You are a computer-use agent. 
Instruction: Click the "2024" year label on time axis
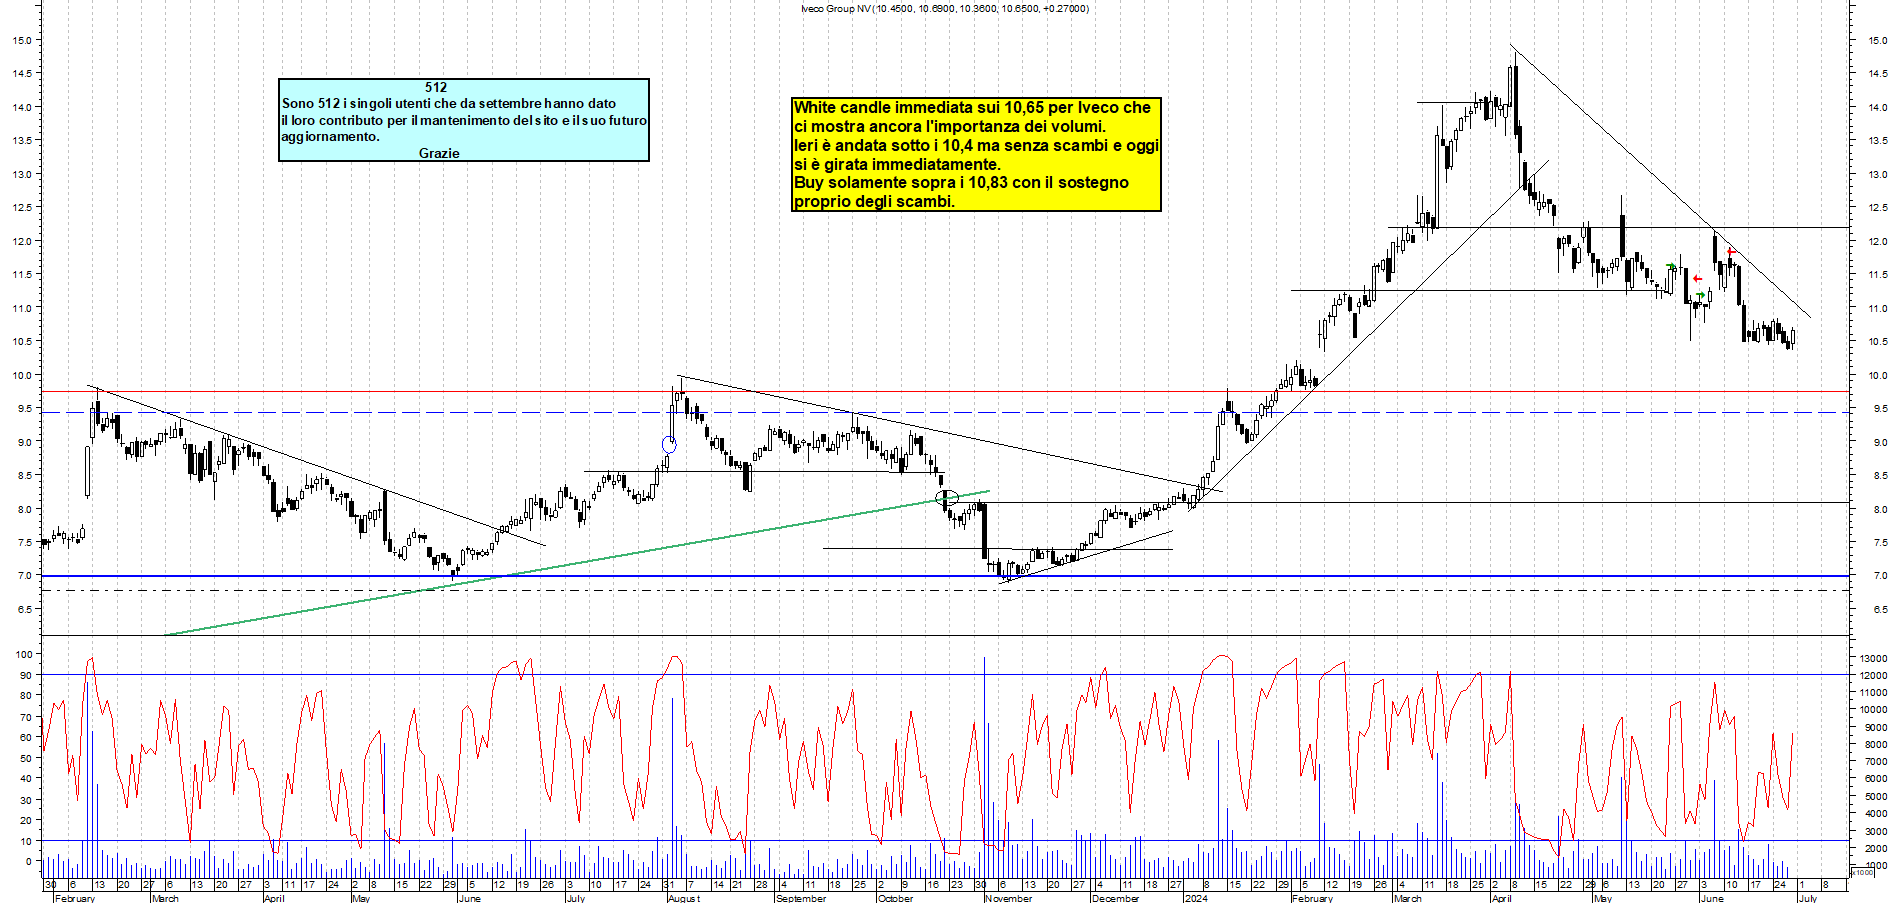coord(1195,898)
